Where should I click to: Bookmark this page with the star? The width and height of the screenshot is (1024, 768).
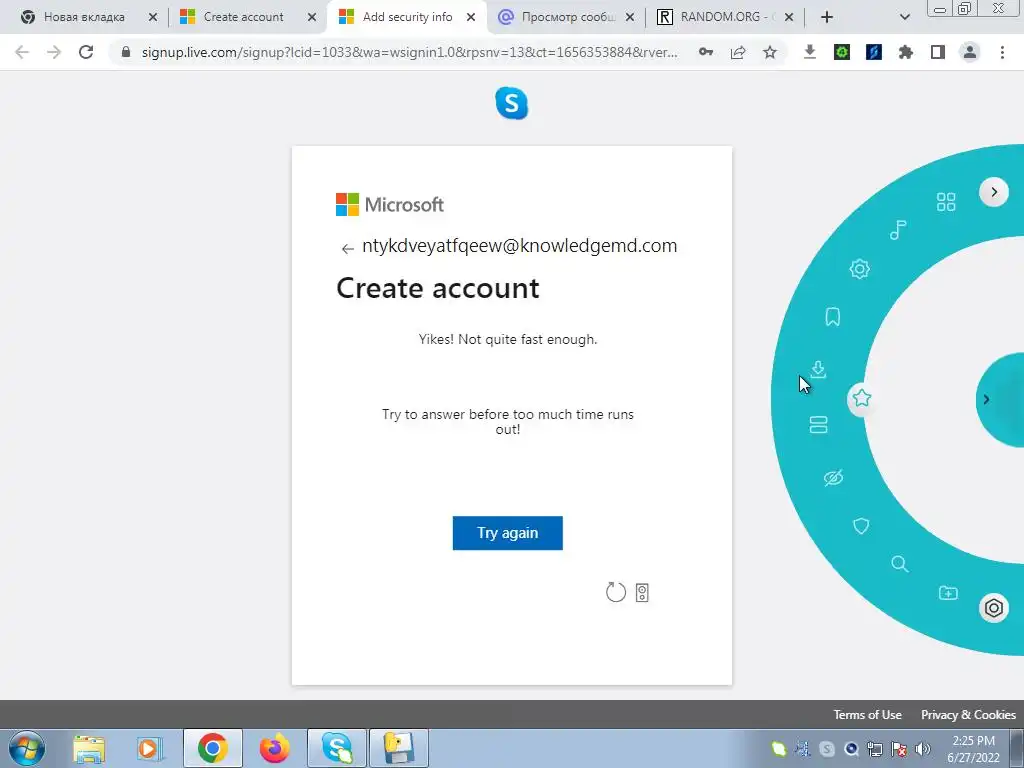[770, 52]
